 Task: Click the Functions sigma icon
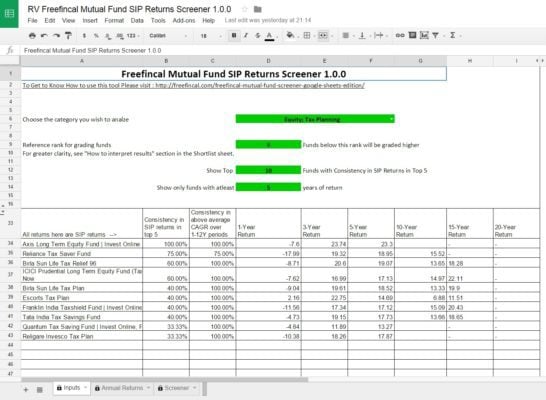pos(452,35)
